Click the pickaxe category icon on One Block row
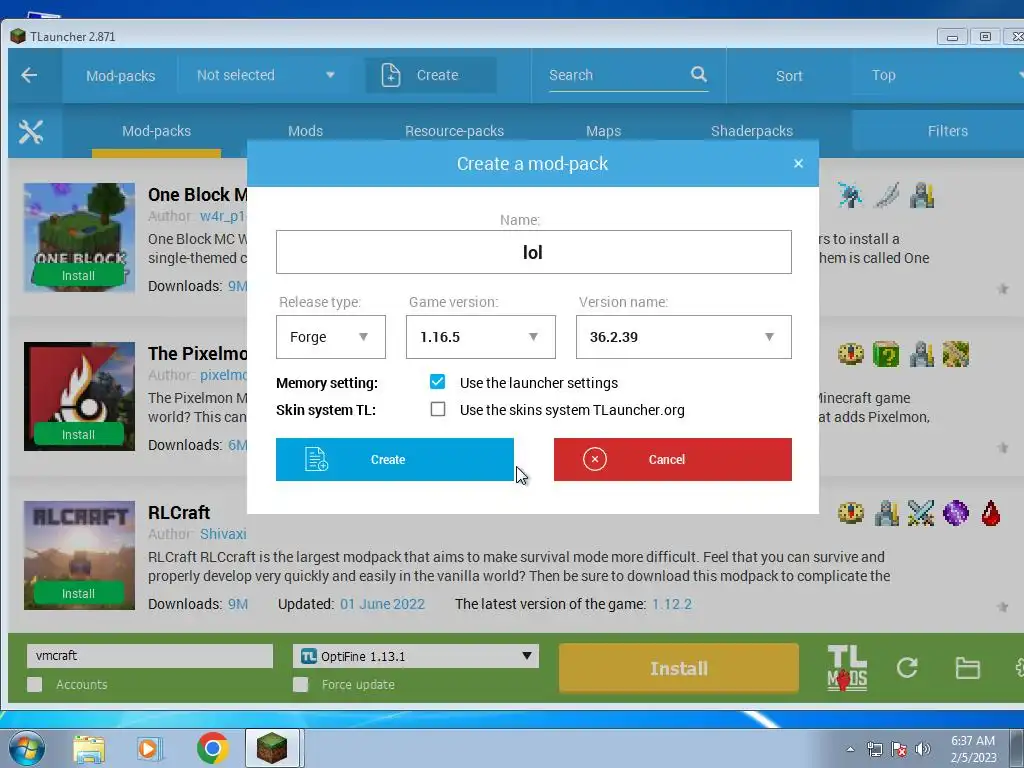 coord(850,195)
